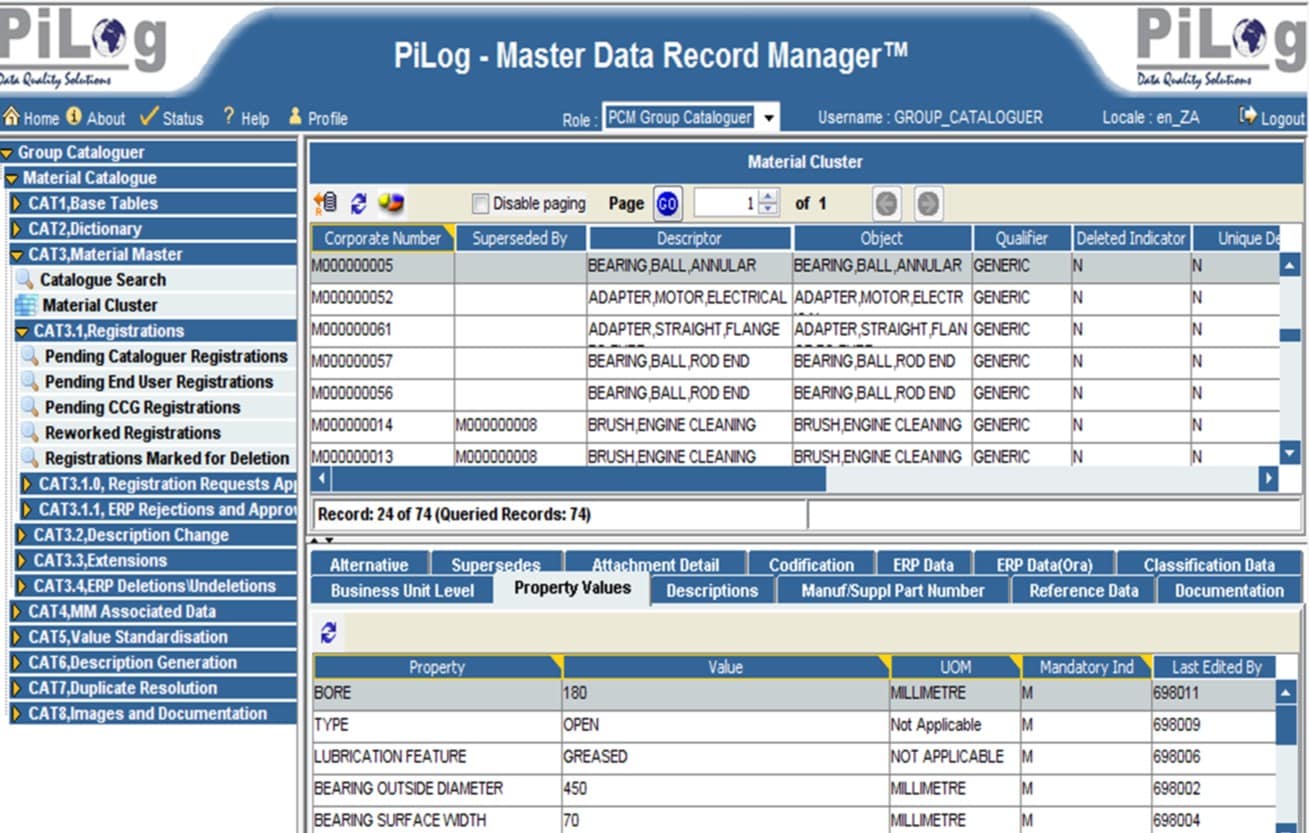This screenshot has height=833, width=1309.
Task: Switch to the ERP Data(Ora) tab
Action: pyautogui.click(x=1042, y=564)
